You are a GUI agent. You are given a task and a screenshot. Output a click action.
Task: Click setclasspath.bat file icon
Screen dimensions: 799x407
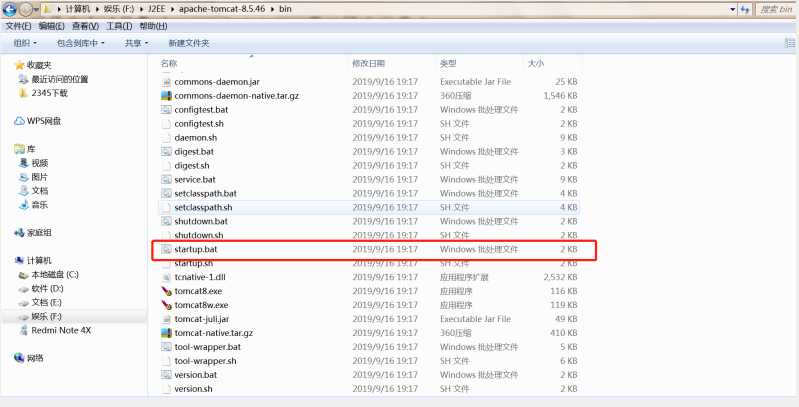coord(166,193)
